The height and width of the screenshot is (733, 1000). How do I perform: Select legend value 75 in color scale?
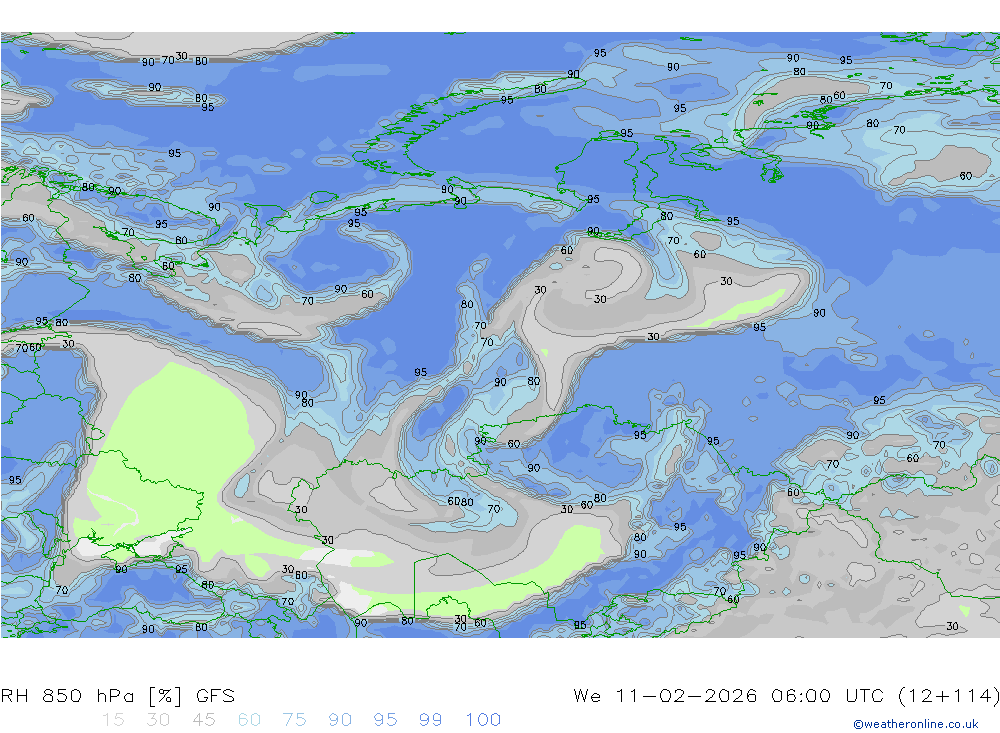294,720
